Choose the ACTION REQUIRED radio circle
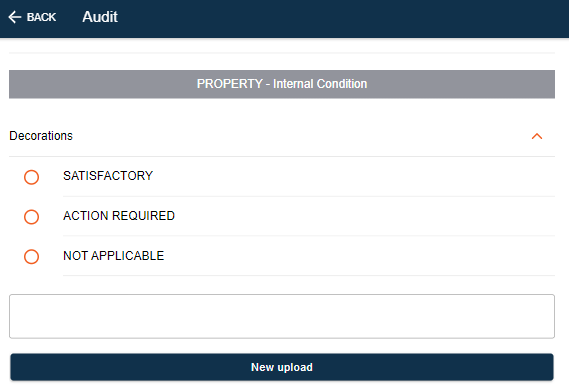 tap(32, 217)
